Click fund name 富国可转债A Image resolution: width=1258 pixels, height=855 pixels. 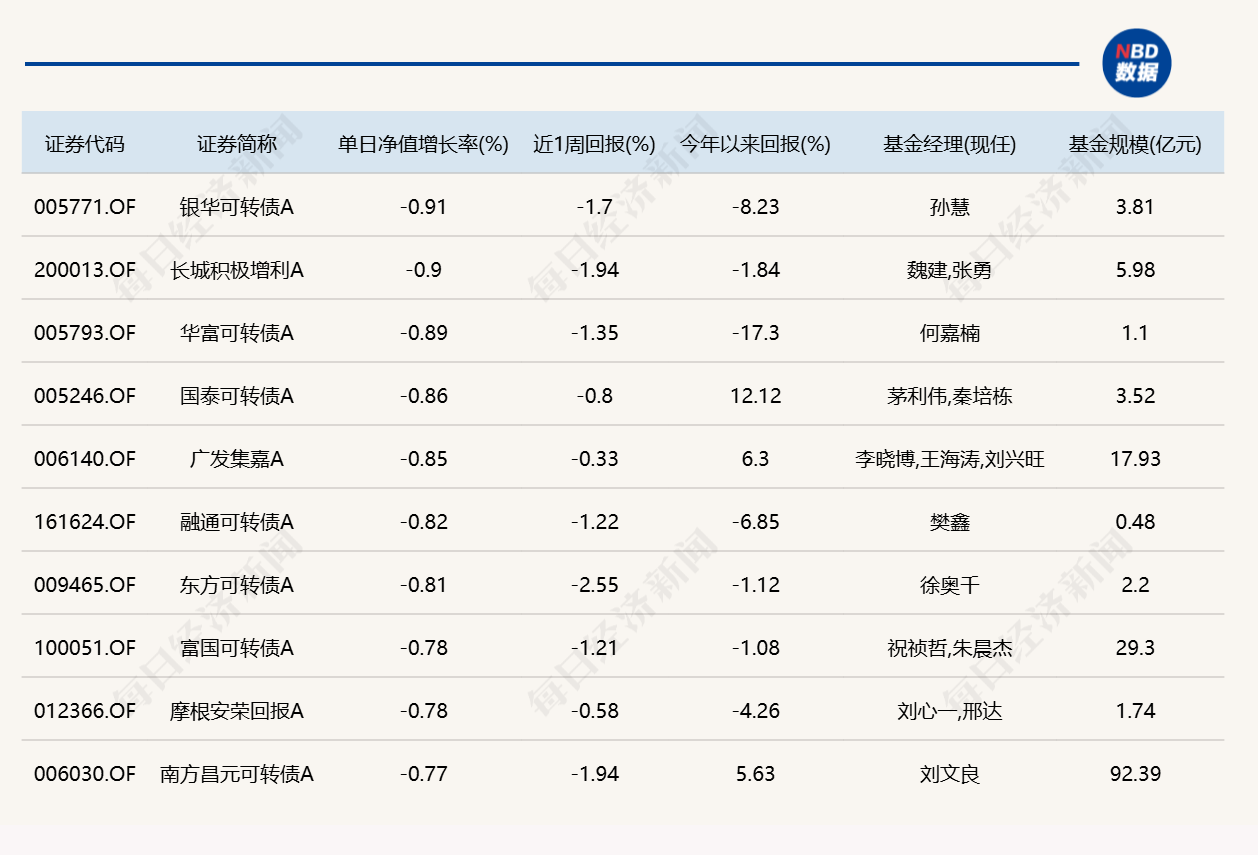[237, 648]
